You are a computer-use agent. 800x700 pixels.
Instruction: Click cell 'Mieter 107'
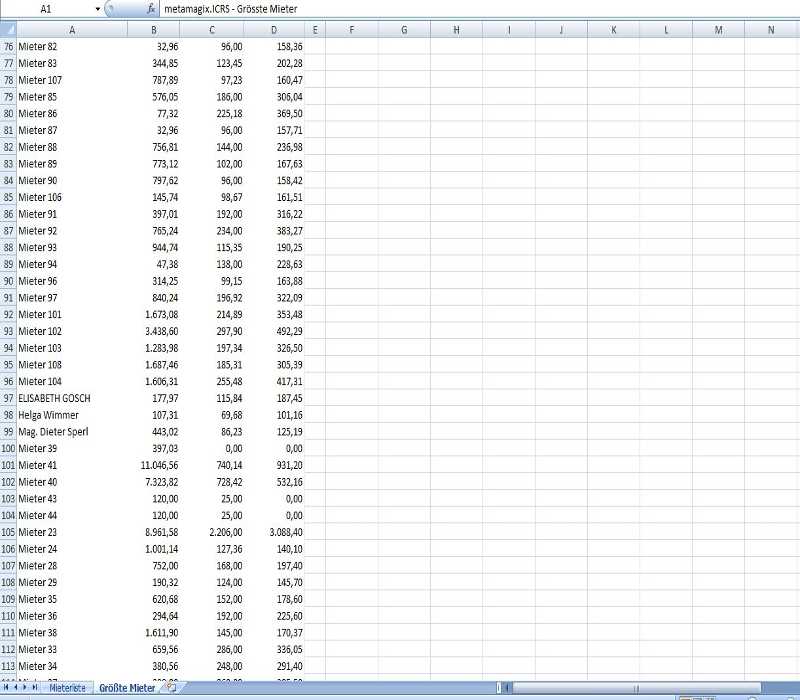coord(72,80)
